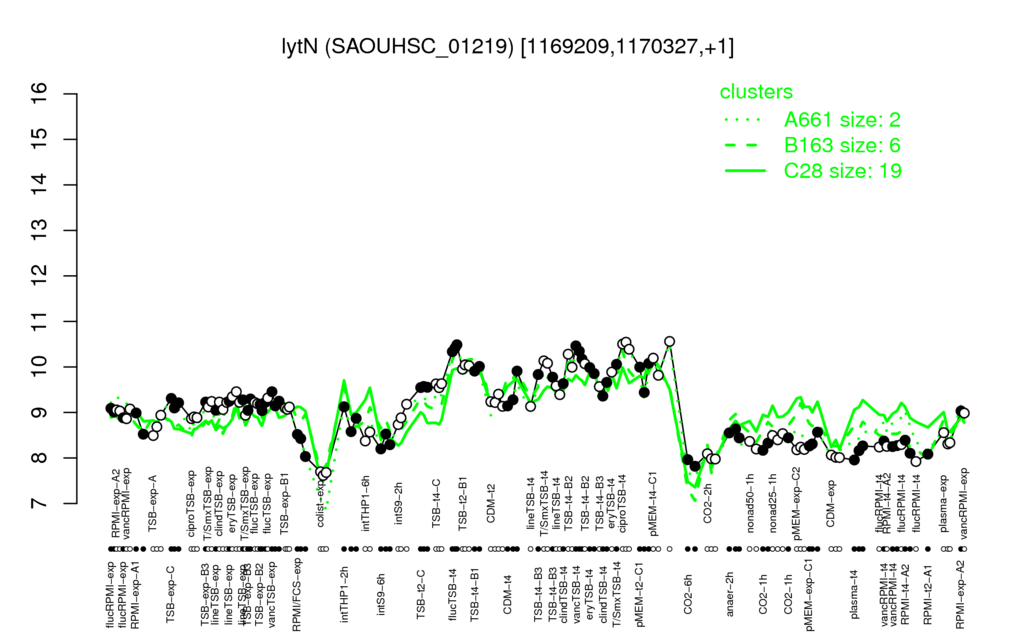Viewport: 1024px width, 640px height.
Task: Click the 'clusters' legend heading
Action: coord(756,92)
